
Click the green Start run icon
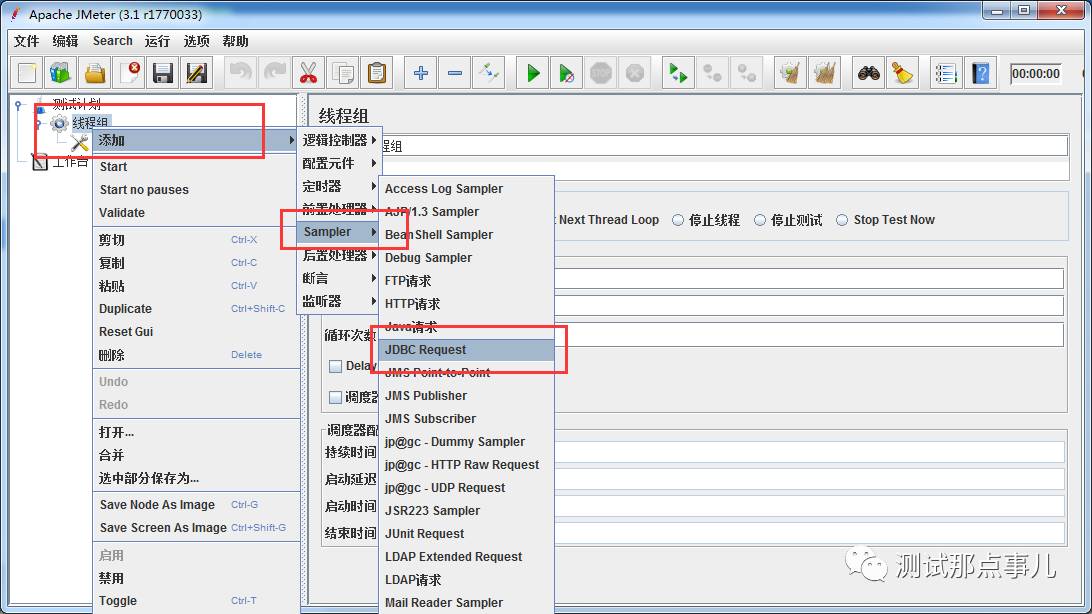point(533,73)
